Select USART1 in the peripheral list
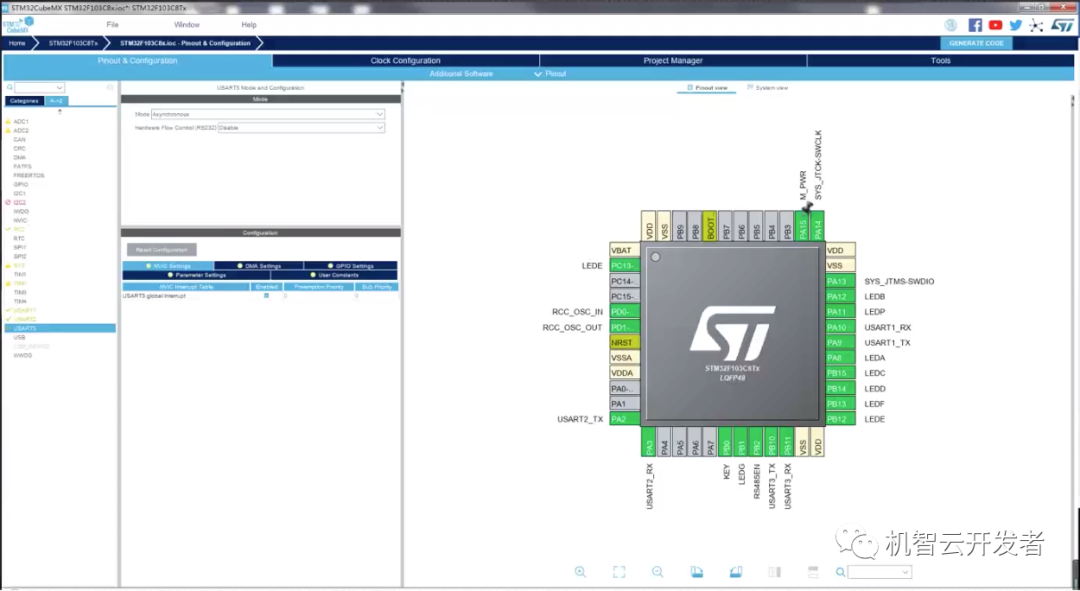The image size is (1080, 591). click(x=24, y=311)
